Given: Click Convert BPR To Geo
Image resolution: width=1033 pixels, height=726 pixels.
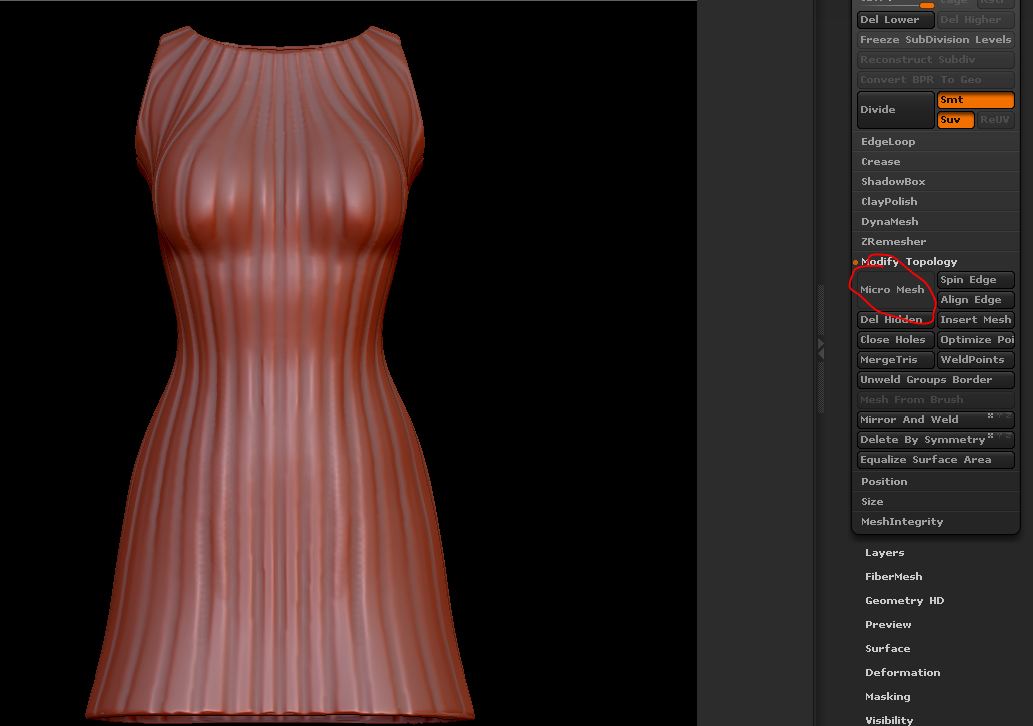Looking at the screenshot, I should click(935, 80).
